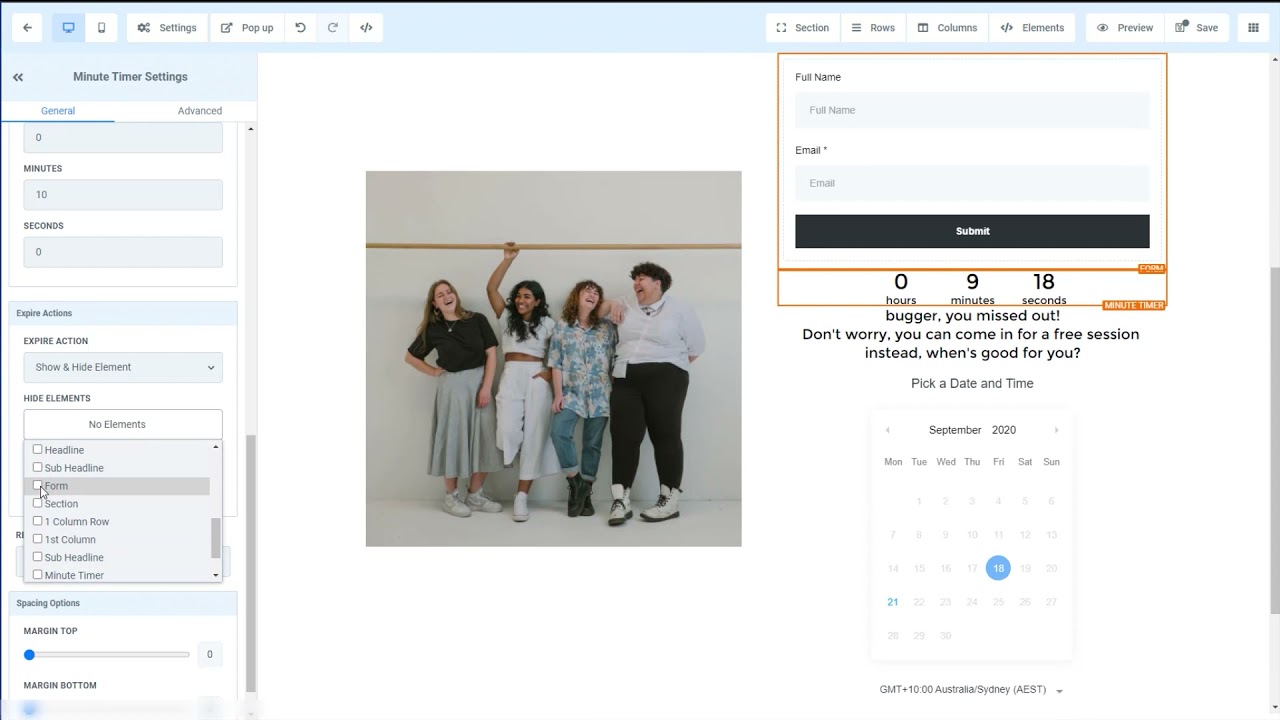Open the page Preview
Screen dimensions: 1280x720
pos(1125,28)
